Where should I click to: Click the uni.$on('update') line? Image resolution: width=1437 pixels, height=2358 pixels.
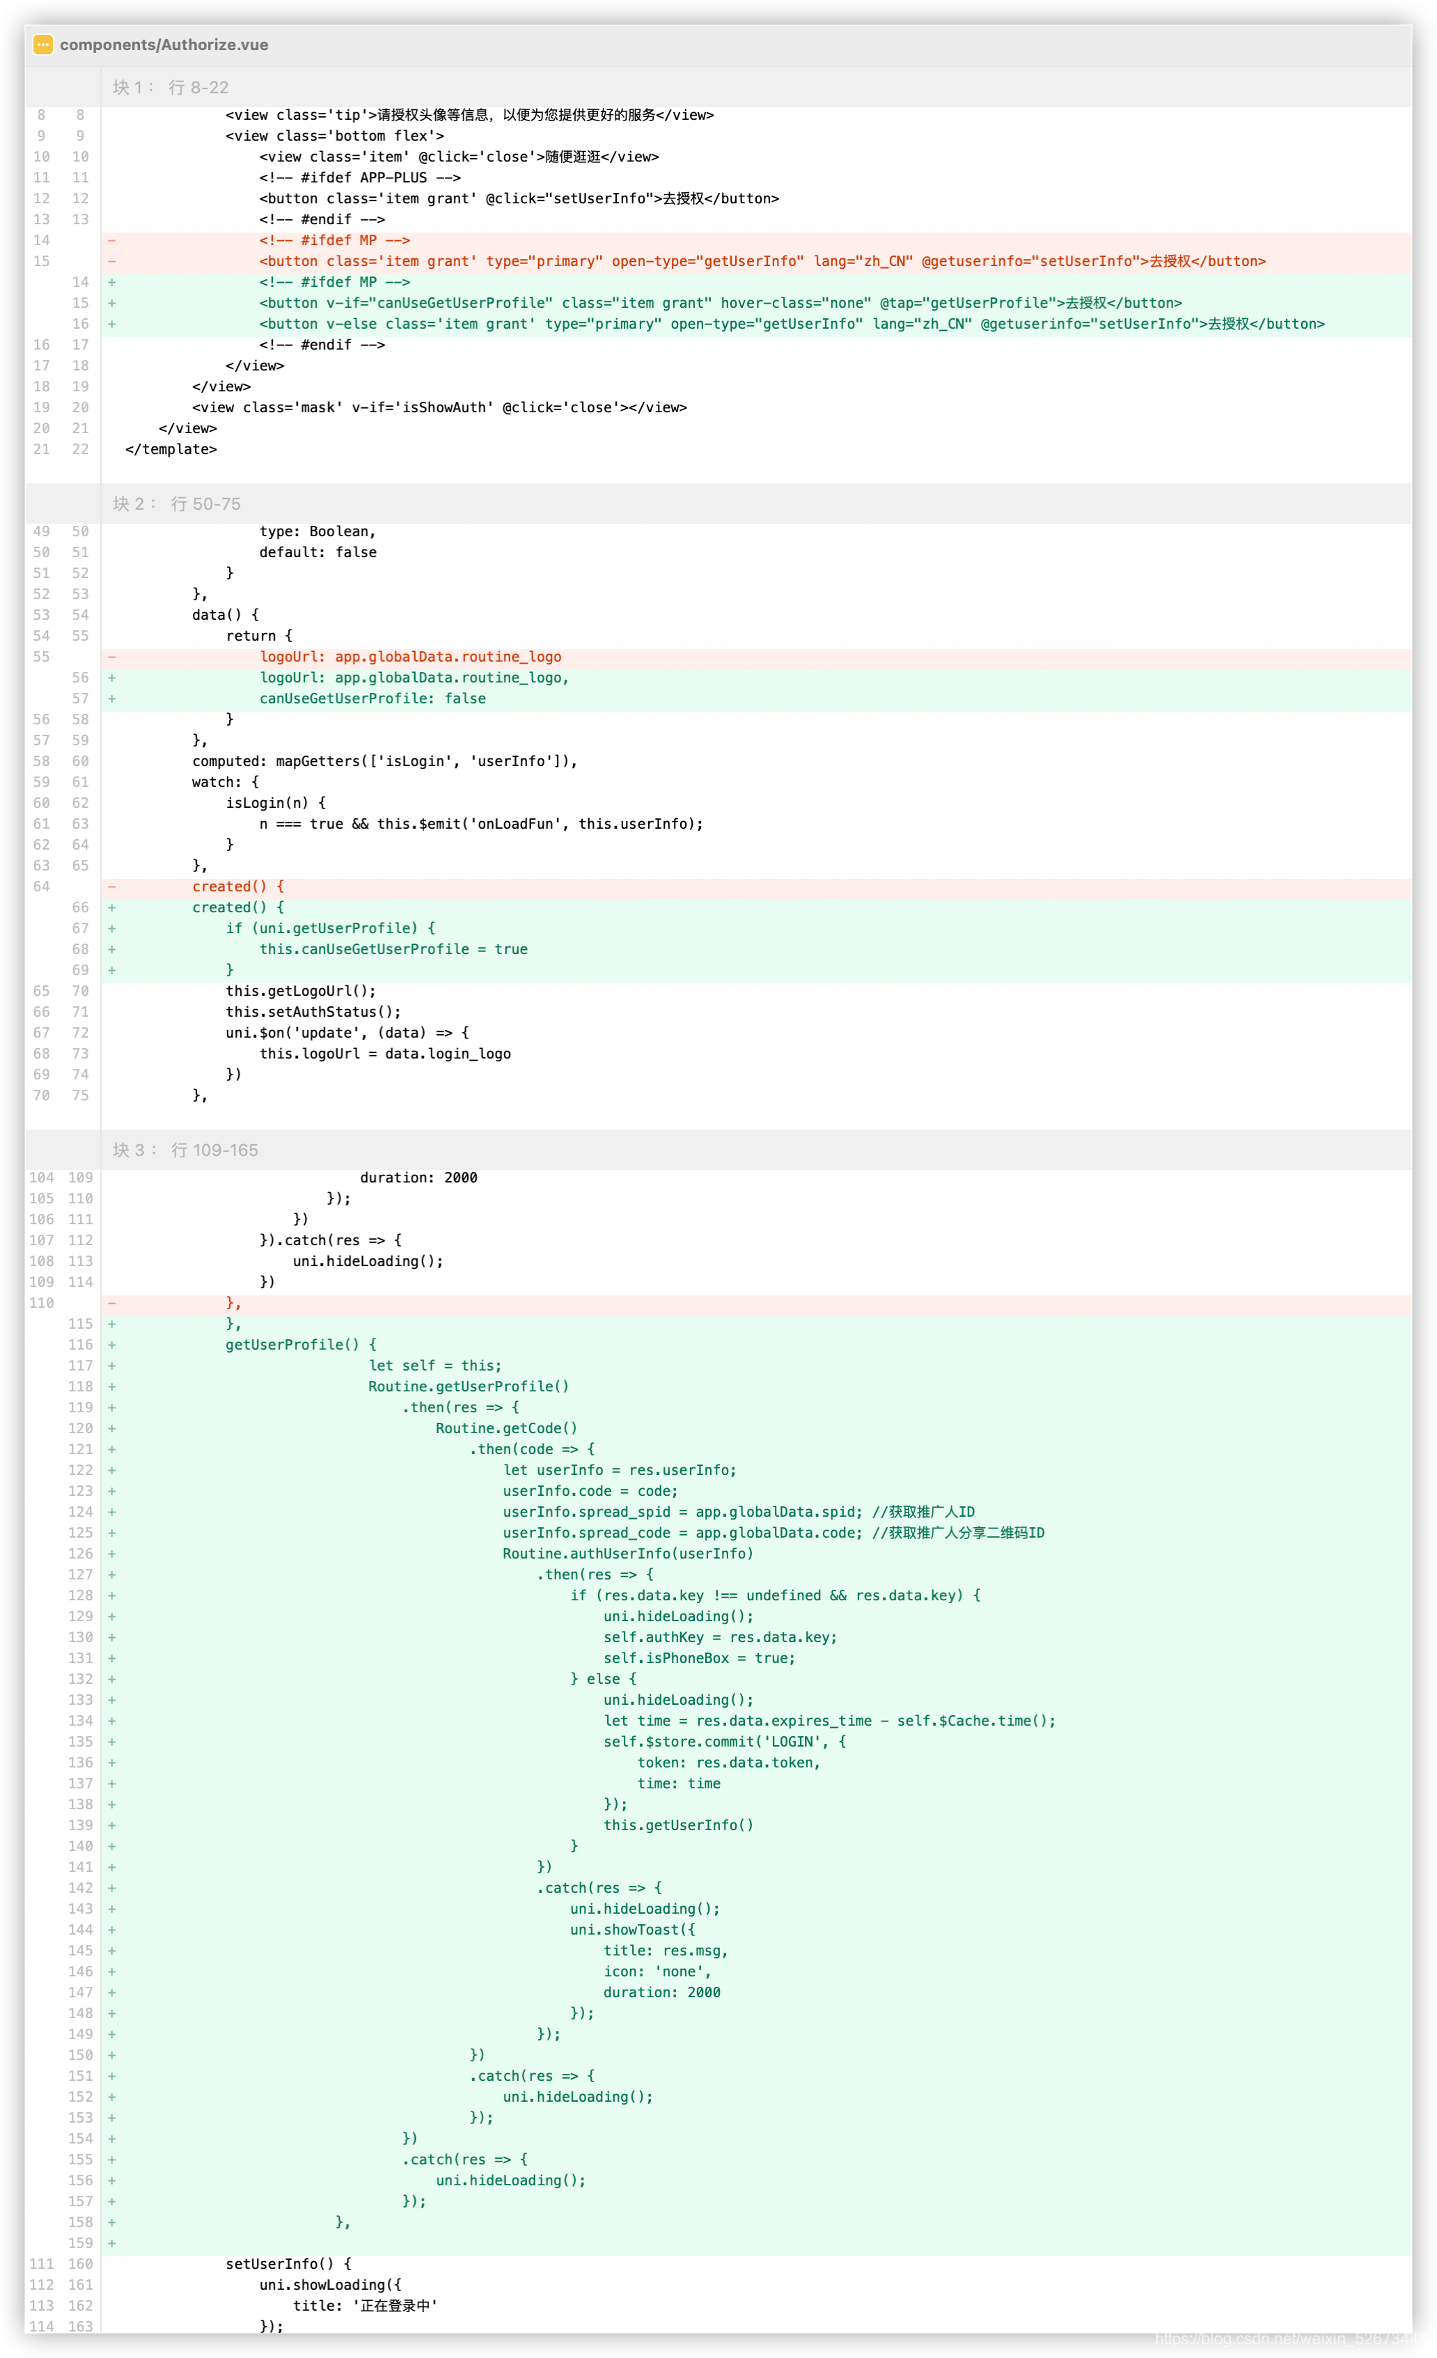click(347, 1034)
